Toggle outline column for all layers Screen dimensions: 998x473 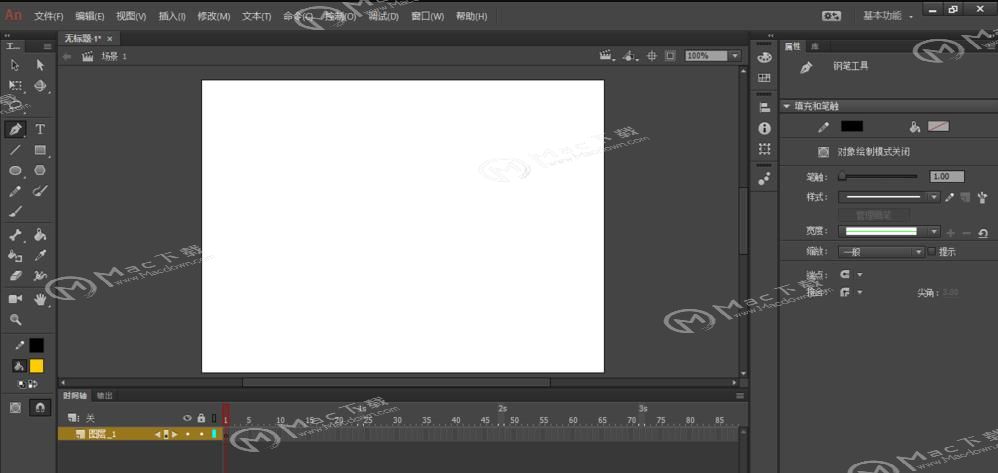tap(214, 418)
